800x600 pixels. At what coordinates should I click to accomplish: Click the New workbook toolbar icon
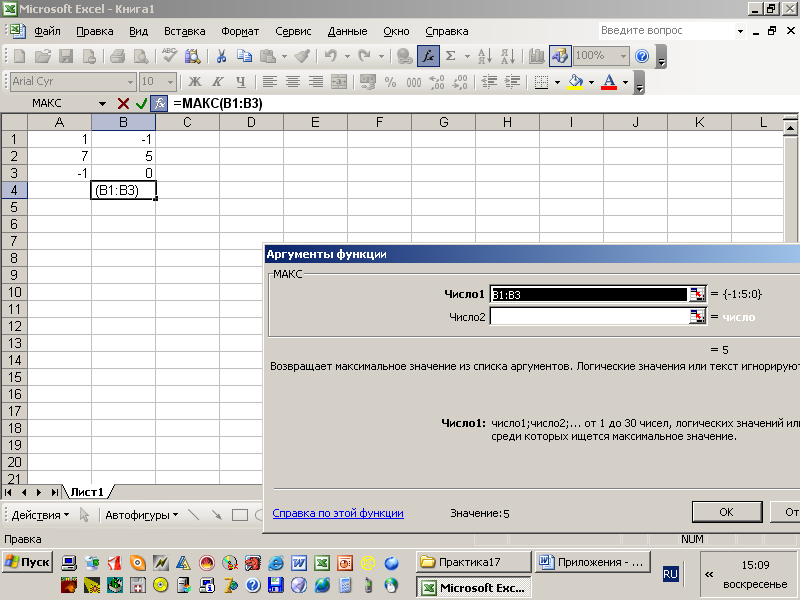19,56
